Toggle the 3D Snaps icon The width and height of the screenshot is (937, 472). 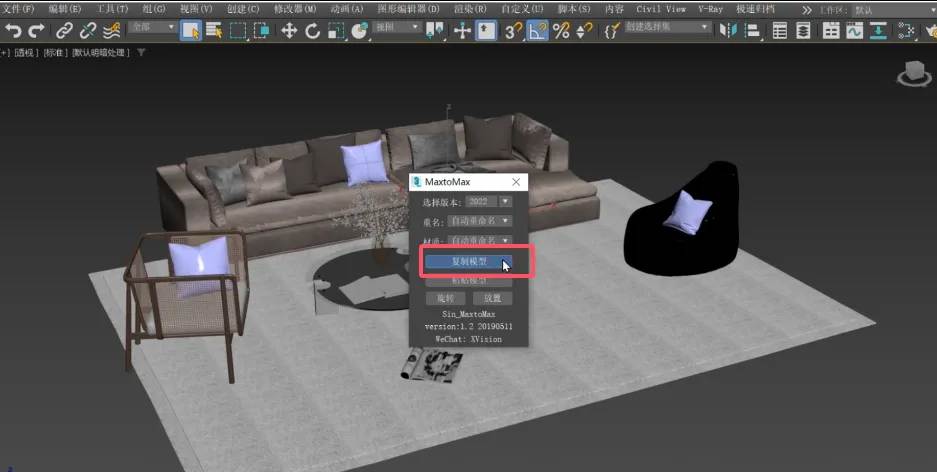click(x=513, y=30)
